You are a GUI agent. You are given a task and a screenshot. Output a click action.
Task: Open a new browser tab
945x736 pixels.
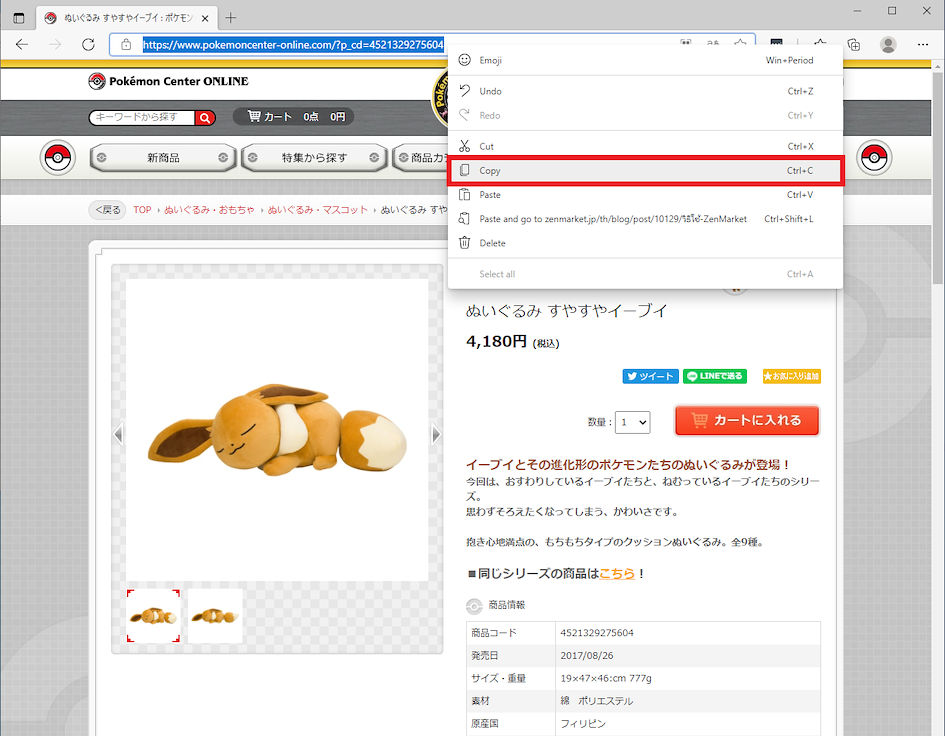click(x=231, y=18)
